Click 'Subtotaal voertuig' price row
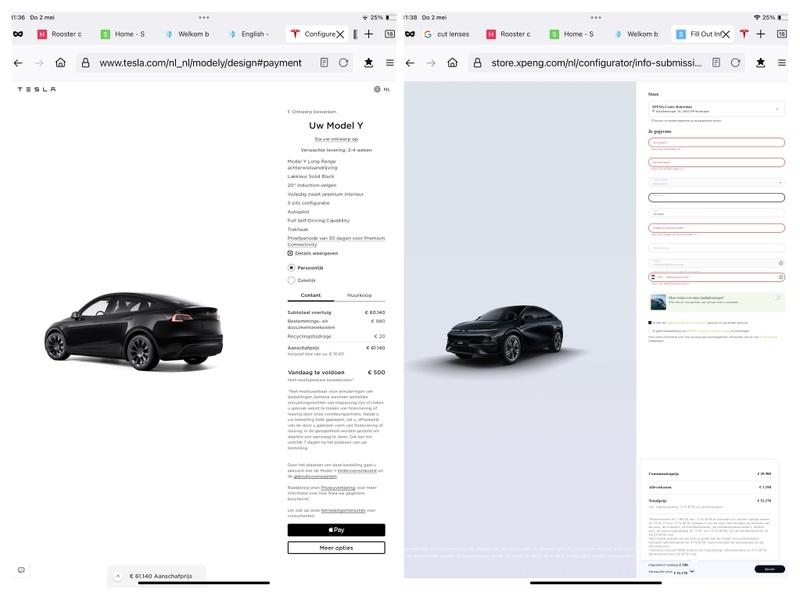This screenshot has width=800, height=600. pyautogui.click(x=336, y=312)
